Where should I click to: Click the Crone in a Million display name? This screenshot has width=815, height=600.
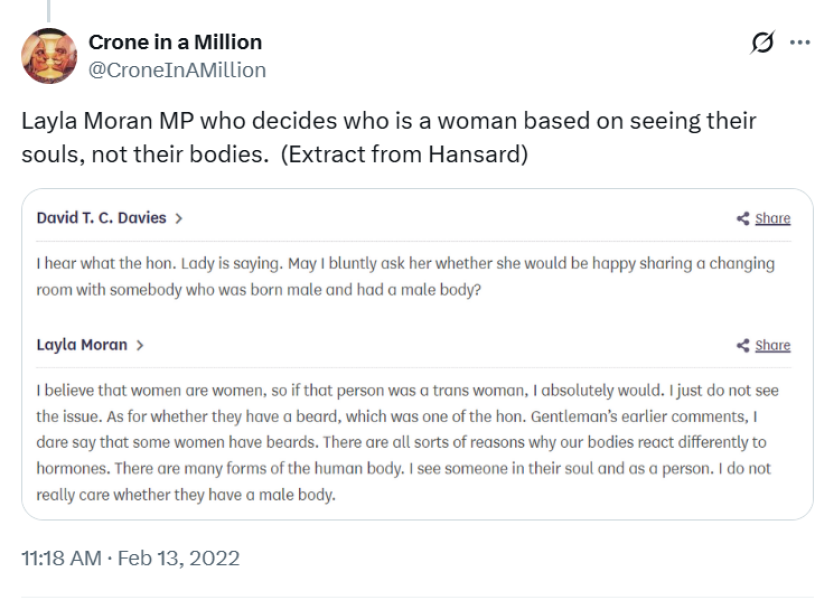pos(175,42)
